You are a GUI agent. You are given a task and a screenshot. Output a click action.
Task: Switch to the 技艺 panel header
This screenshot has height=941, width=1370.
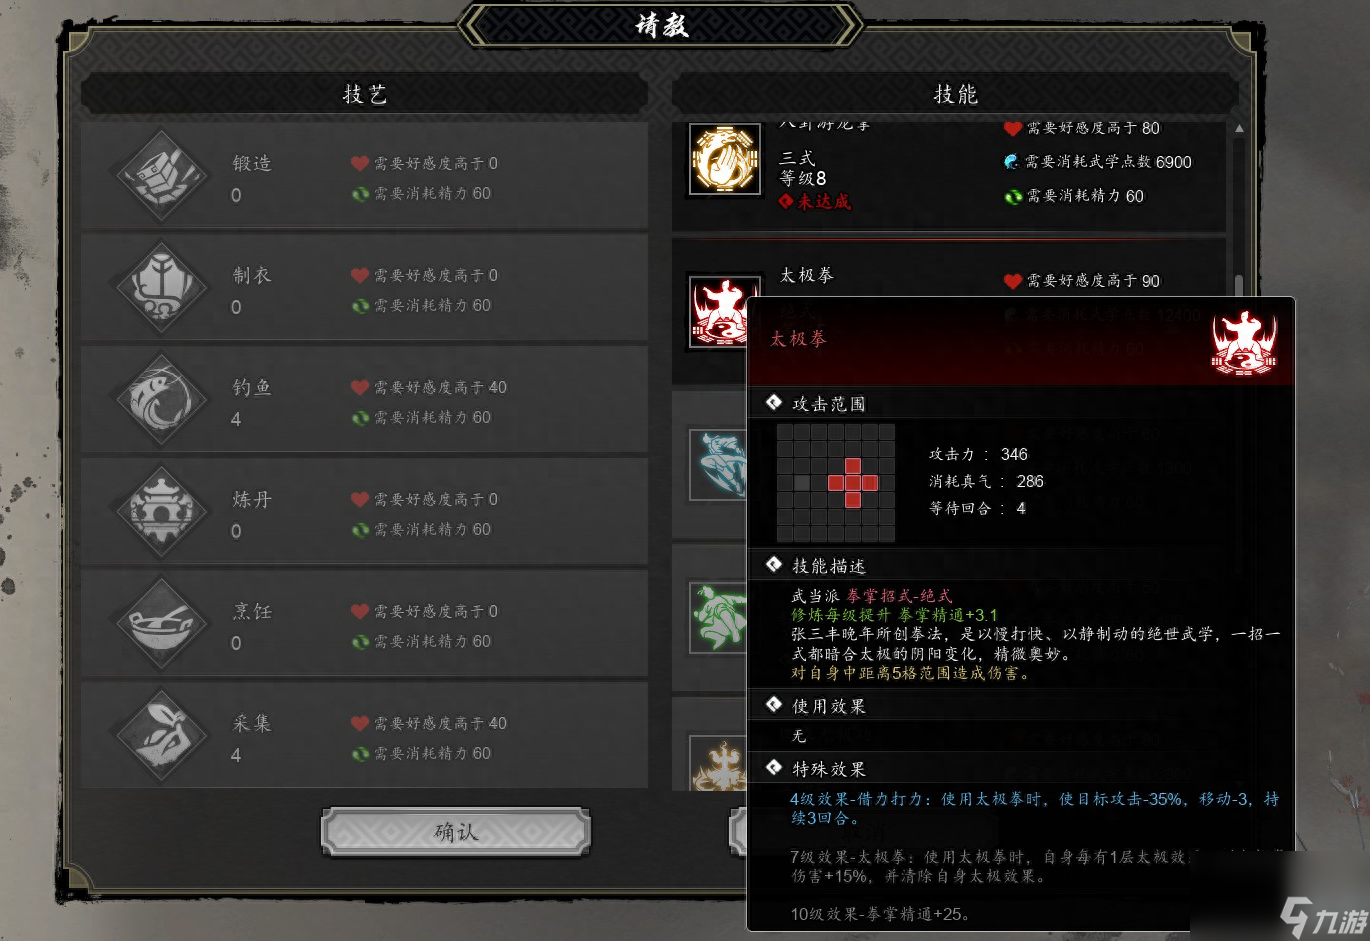(x=364, y=94)
